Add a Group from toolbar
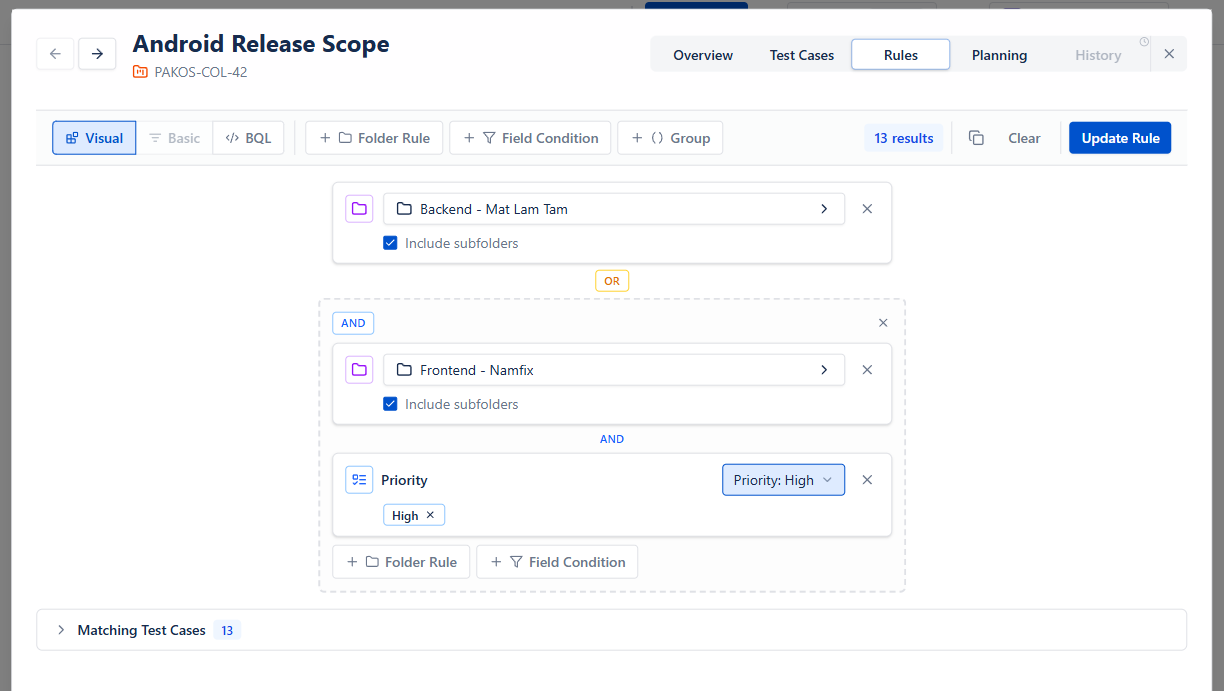The image size is (1224, 691). pos(670,138)
